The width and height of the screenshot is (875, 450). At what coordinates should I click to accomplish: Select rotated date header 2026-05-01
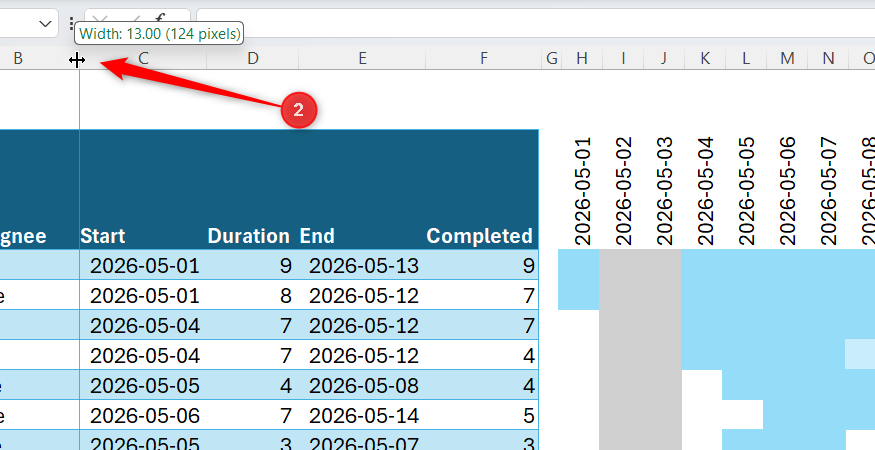click(x=582, y=192)
